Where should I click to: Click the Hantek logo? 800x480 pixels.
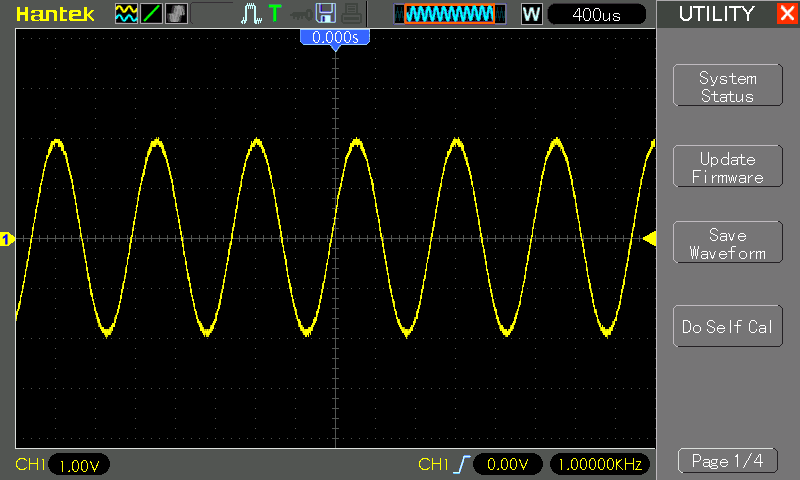(x=55, y=14)
